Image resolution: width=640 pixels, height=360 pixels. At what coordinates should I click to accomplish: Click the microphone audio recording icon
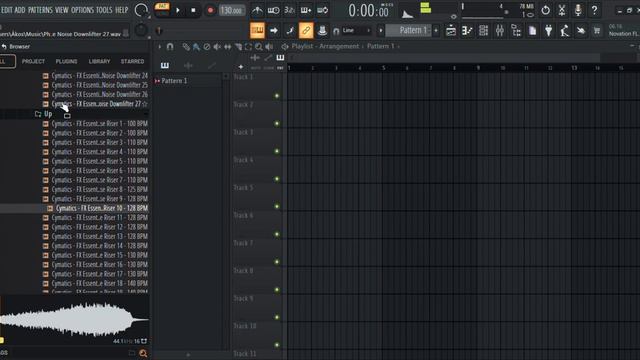point(578,10)
